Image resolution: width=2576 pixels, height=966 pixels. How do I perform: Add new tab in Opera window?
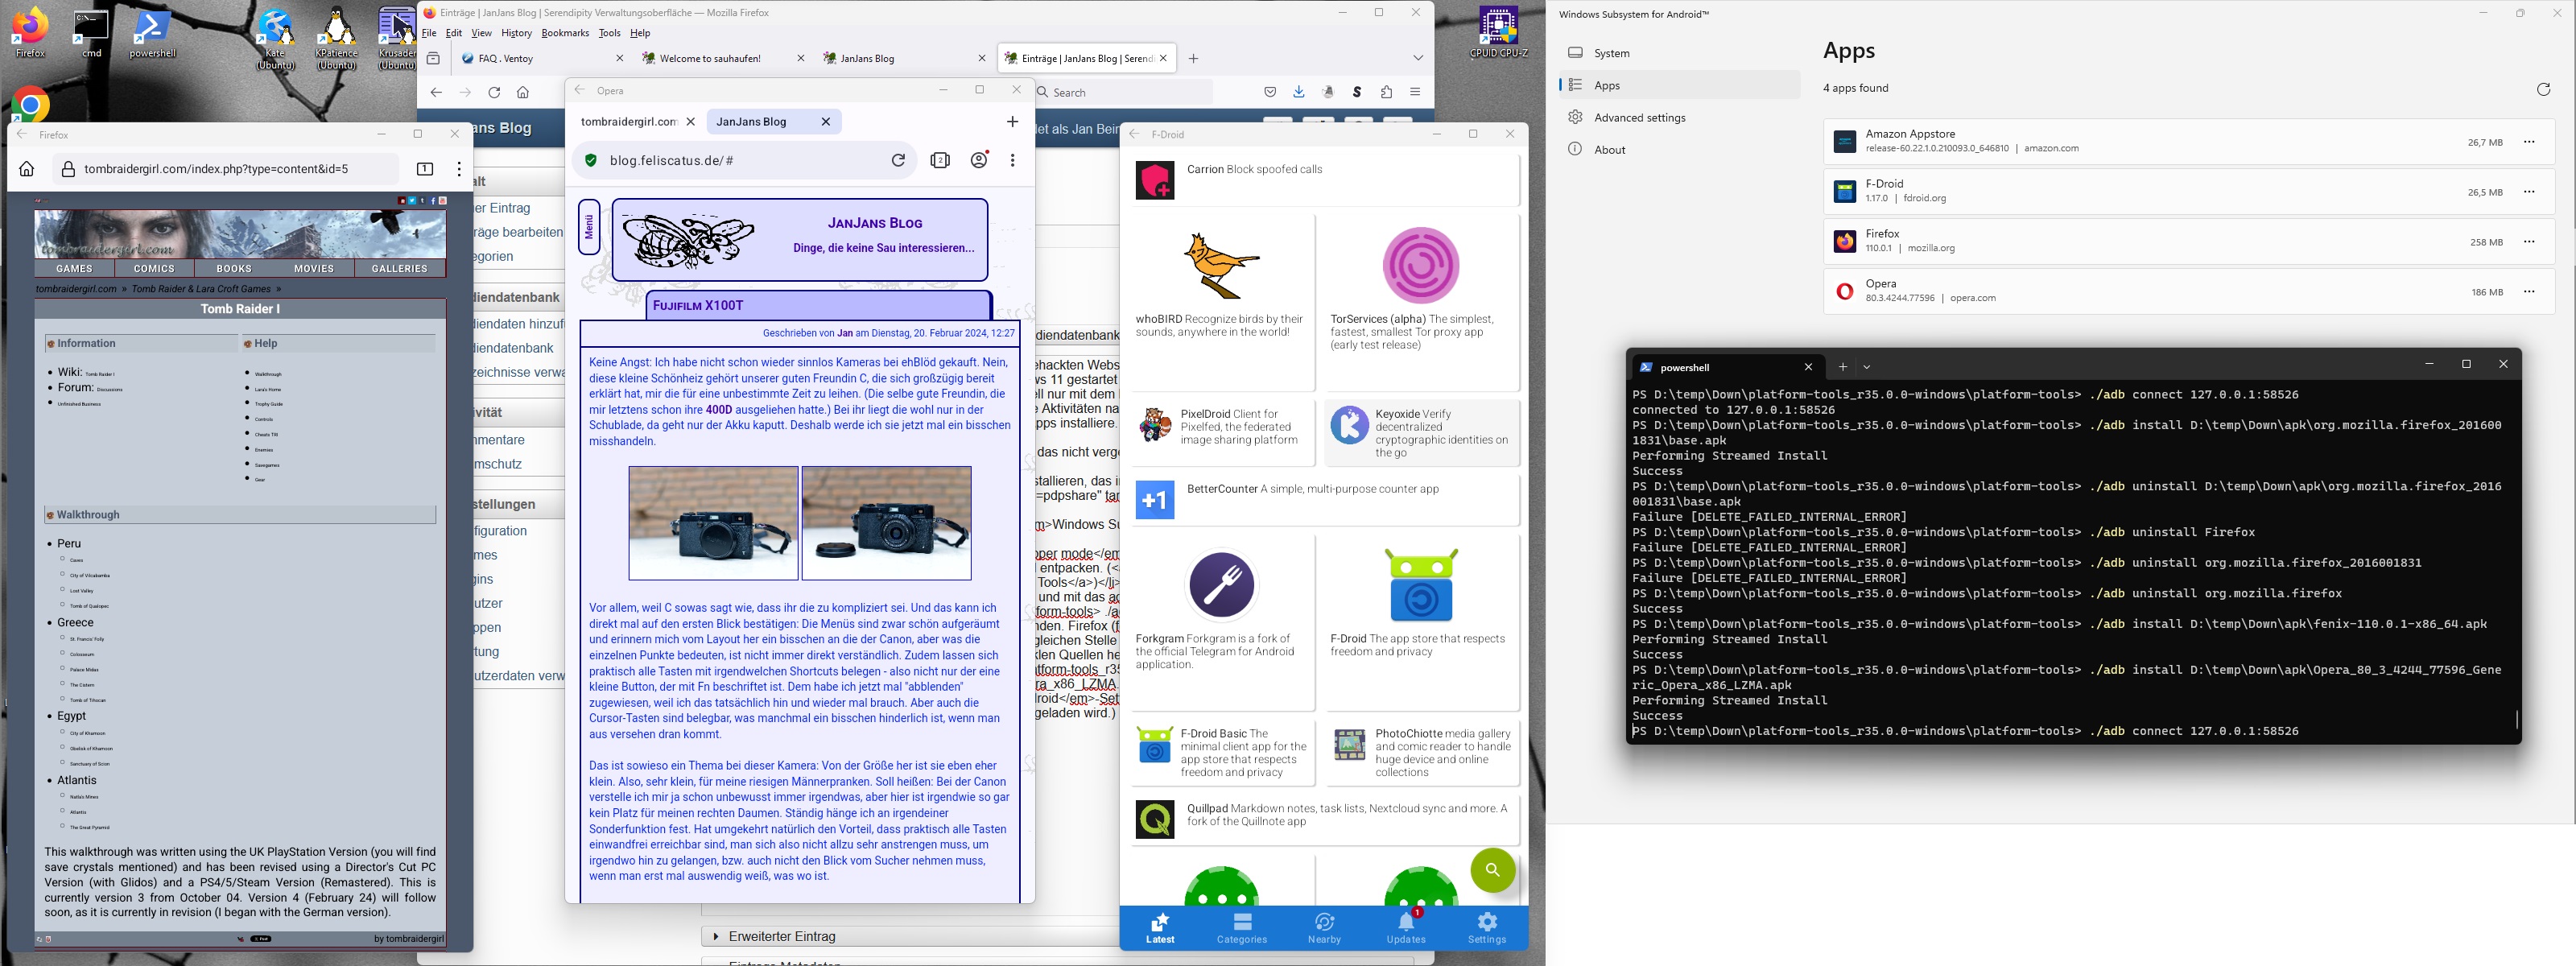[x=1012, y=122]
